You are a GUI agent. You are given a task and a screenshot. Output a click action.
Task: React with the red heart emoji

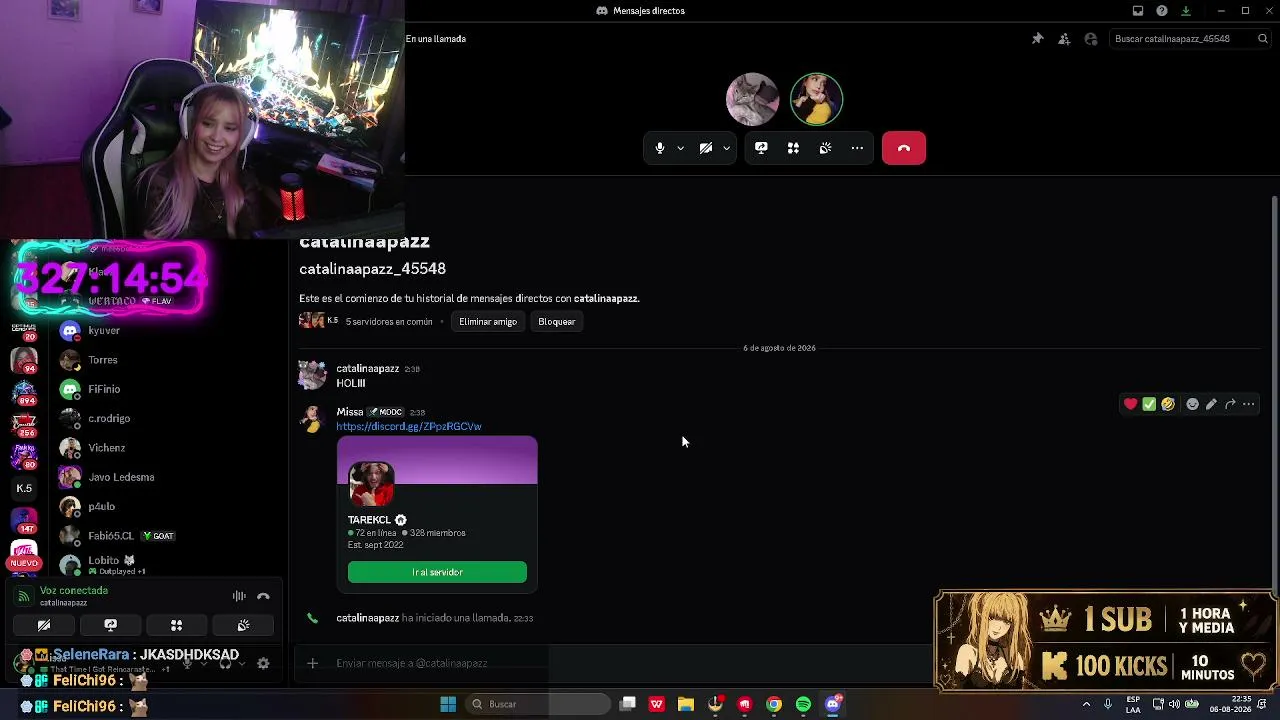pyautogui.click(x=1130, y=404)
